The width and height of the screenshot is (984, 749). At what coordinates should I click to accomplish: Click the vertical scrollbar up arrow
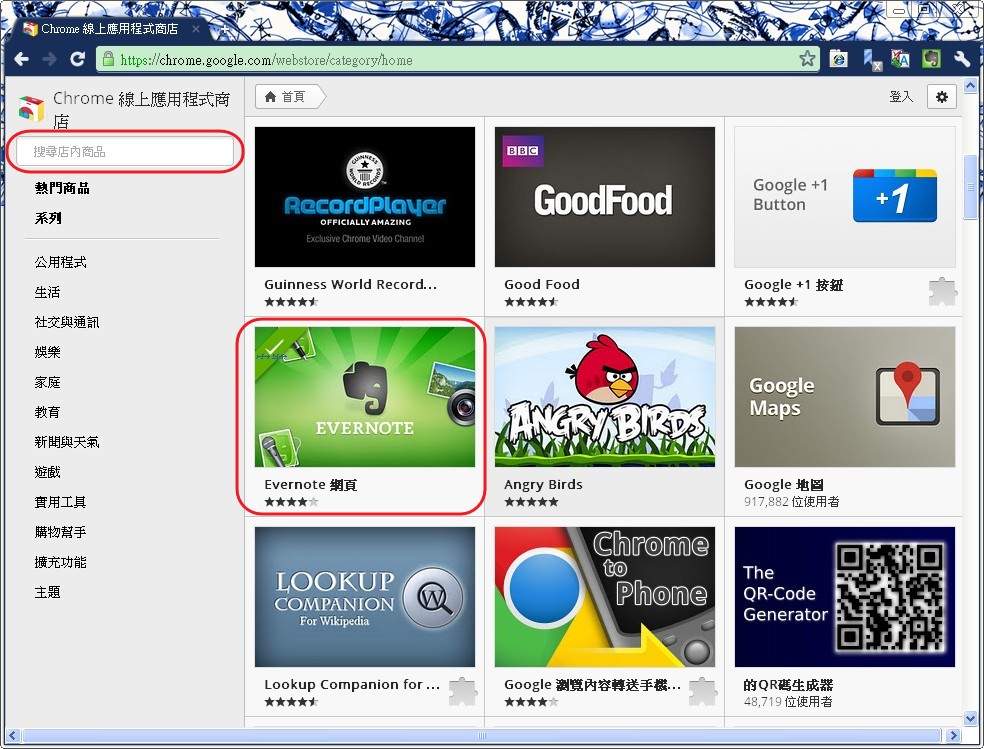coord(970,86)
